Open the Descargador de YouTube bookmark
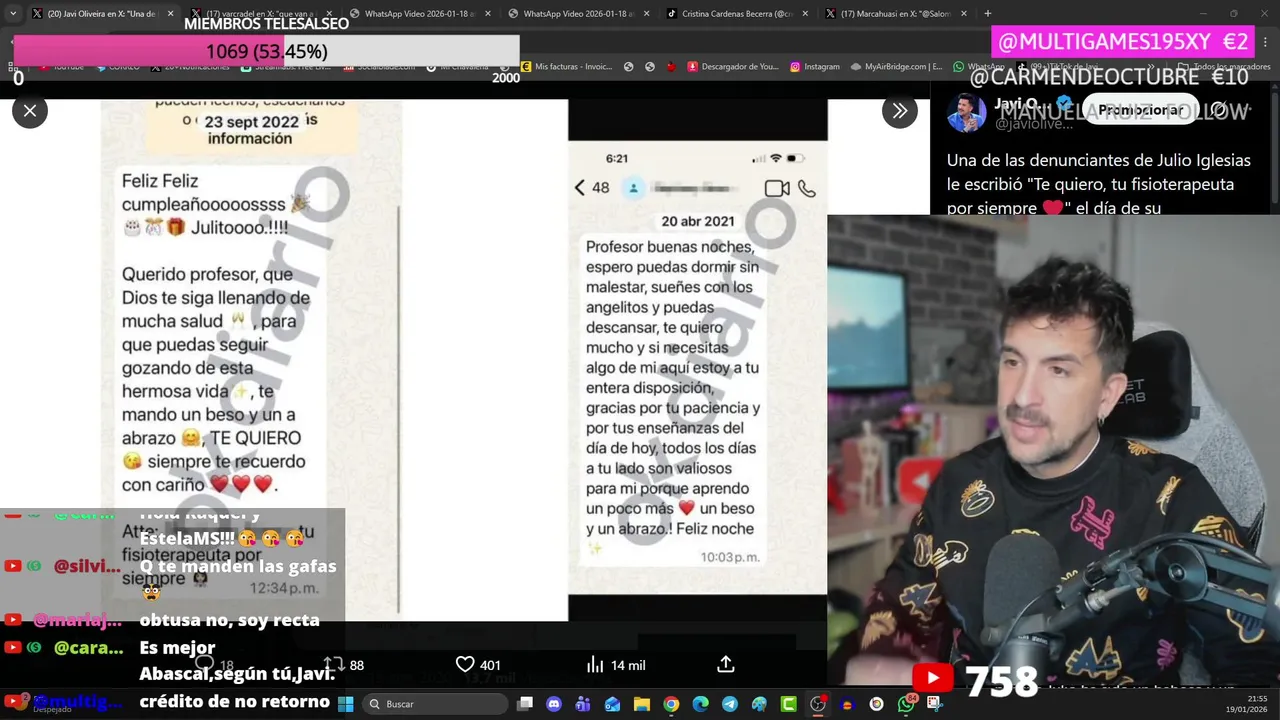 coord(732,67)
